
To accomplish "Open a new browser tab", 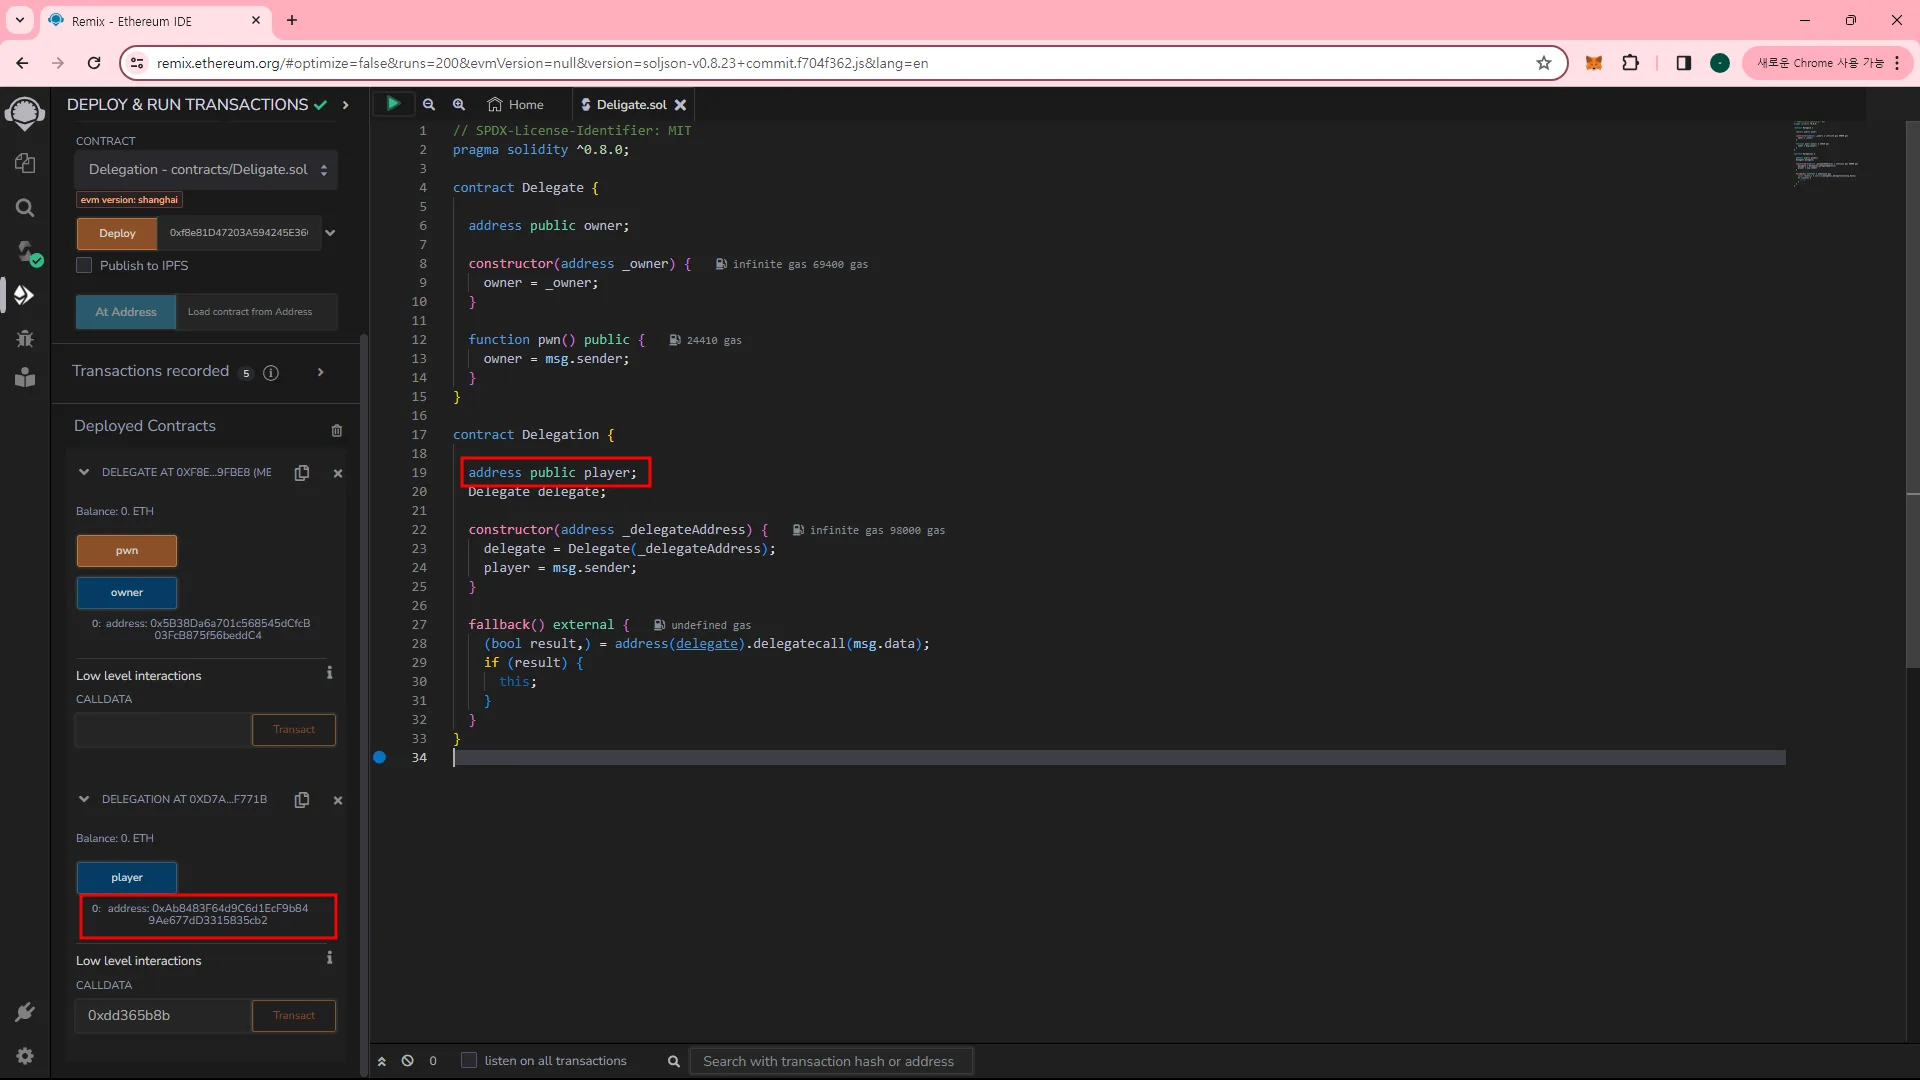I will tap(292, 20).
